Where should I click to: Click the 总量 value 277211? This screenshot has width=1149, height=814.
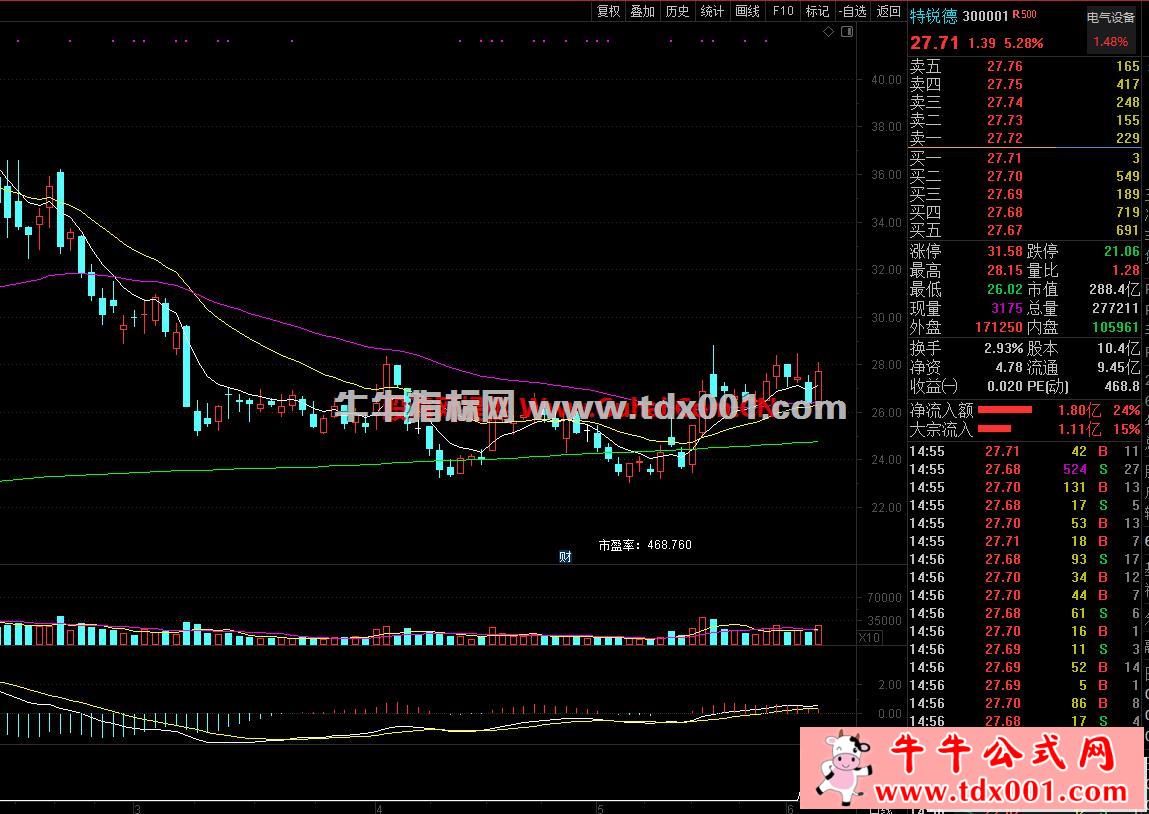pos(1116,309)
